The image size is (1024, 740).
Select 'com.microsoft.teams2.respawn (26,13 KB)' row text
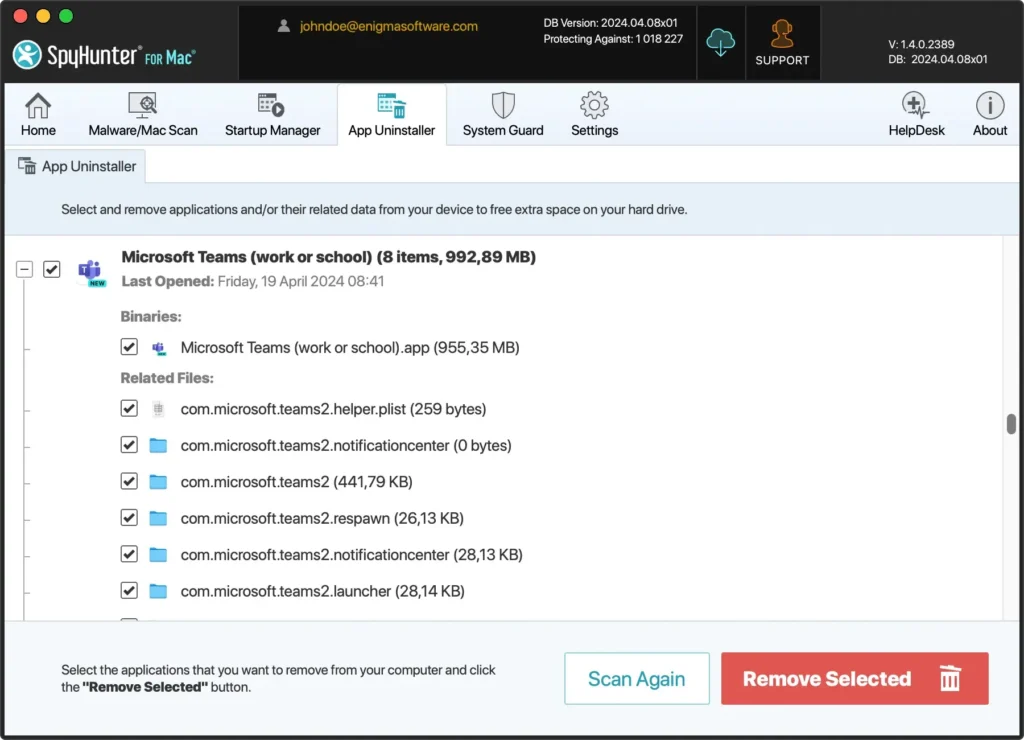(x=322, y=519)
